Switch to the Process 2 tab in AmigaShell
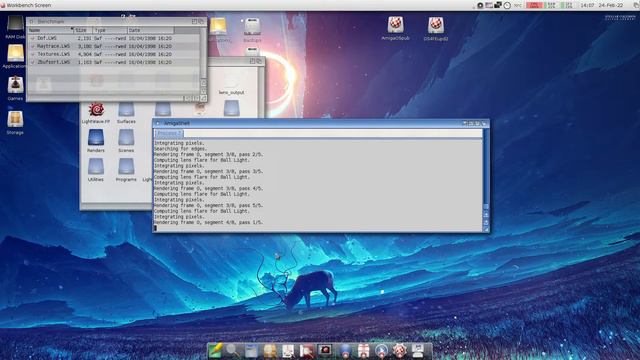Viewport: 640px width, 360px height. [169, 133]
